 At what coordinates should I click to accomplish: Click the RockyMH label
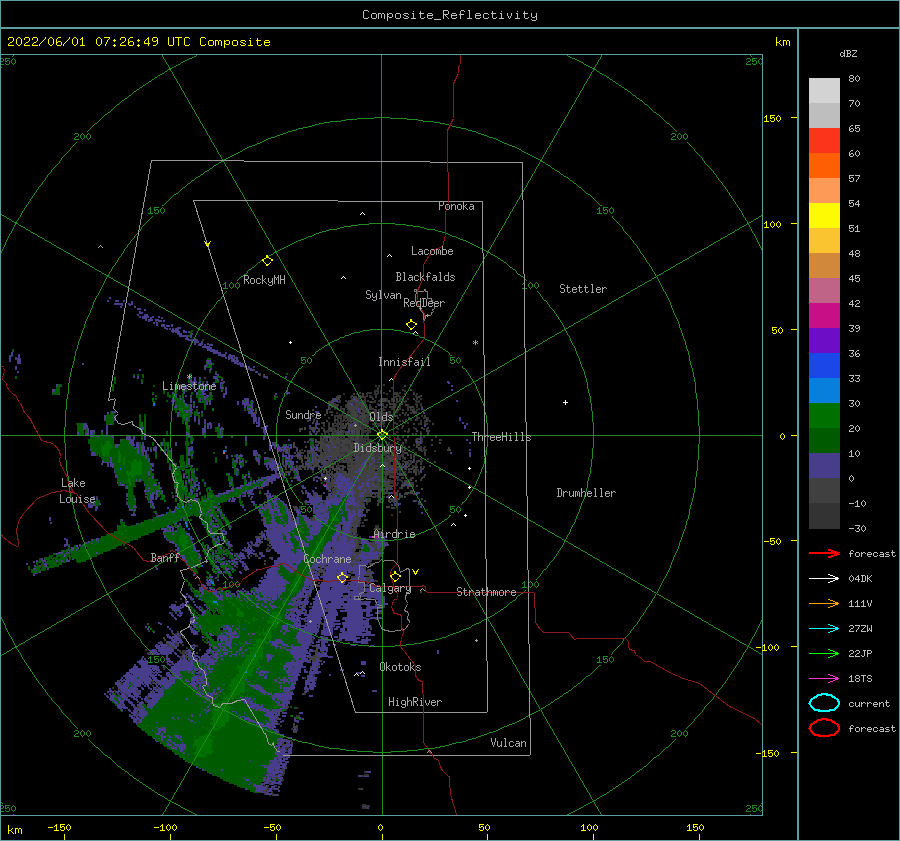pos(264,280)
